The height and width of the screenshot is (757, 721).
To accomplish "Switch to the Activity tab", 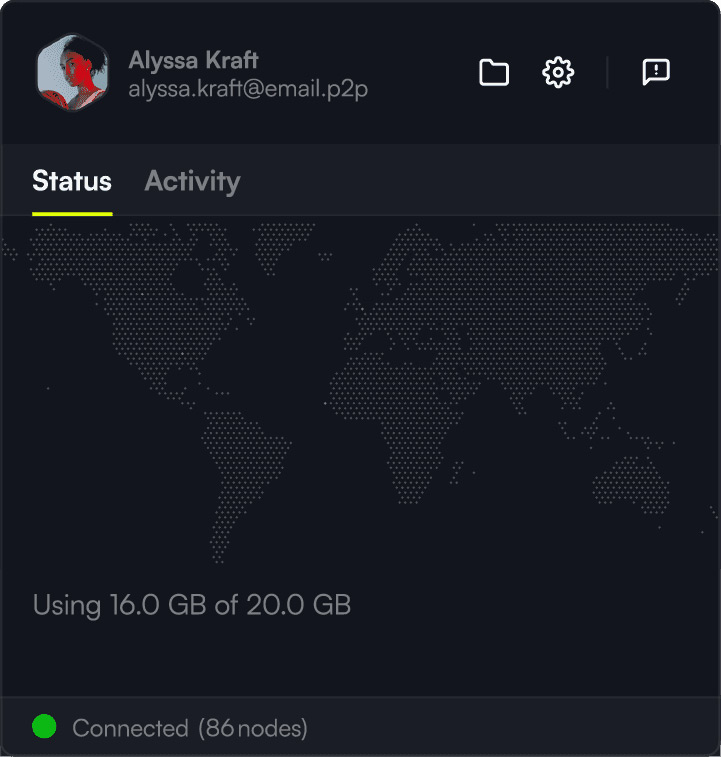I will pyautogui.click(x=192, y=182).
